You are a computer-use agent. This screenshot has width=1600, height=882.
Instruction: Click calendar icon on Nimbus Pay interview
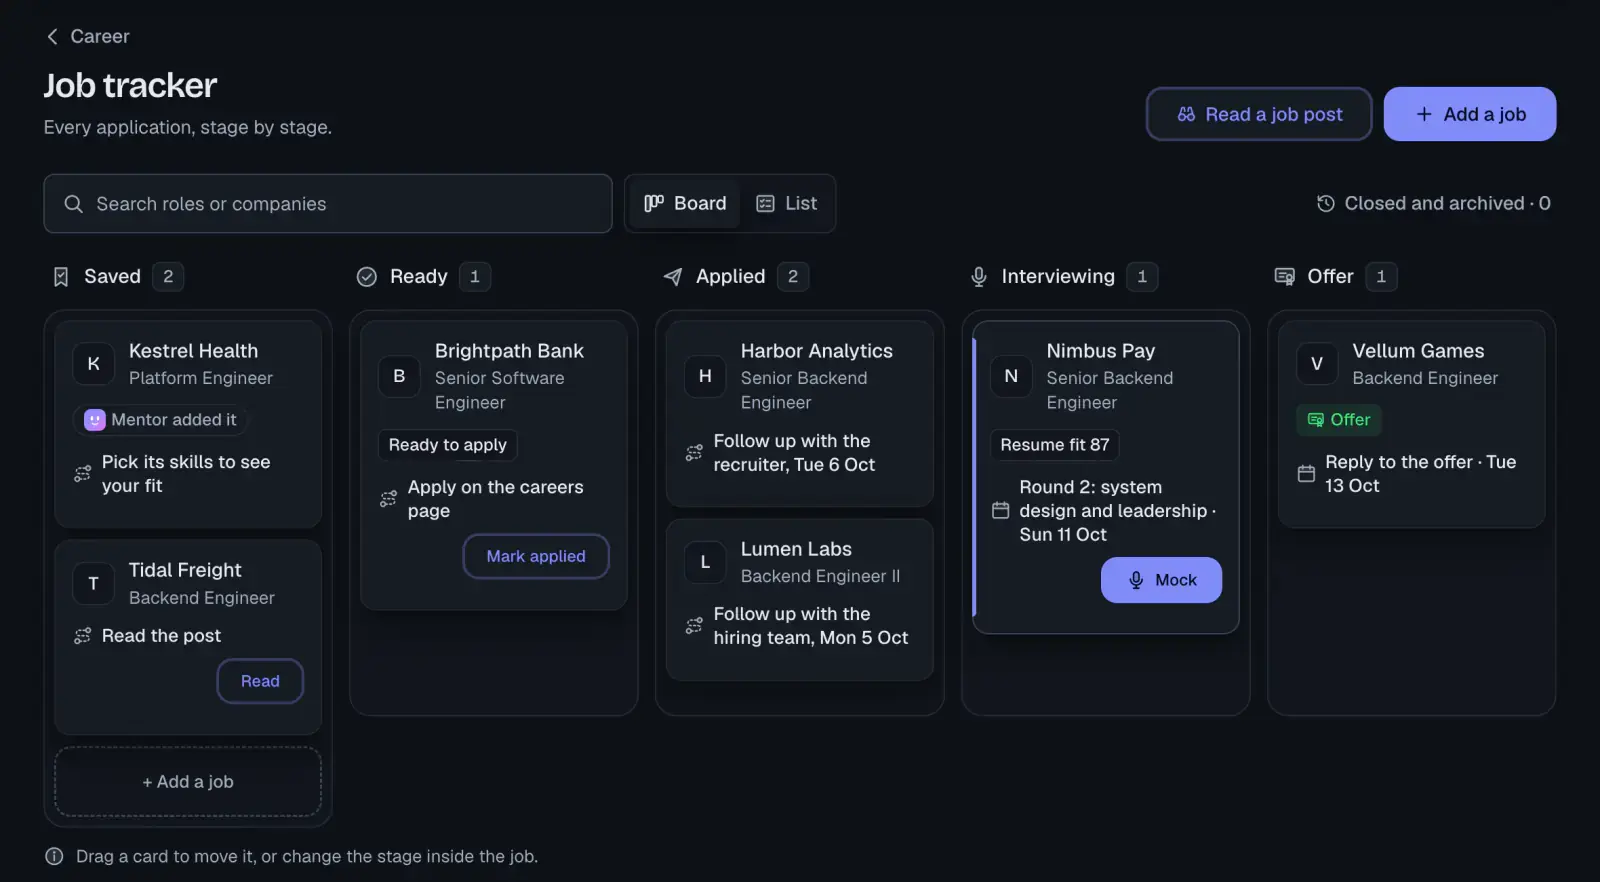click(1000, 511)
